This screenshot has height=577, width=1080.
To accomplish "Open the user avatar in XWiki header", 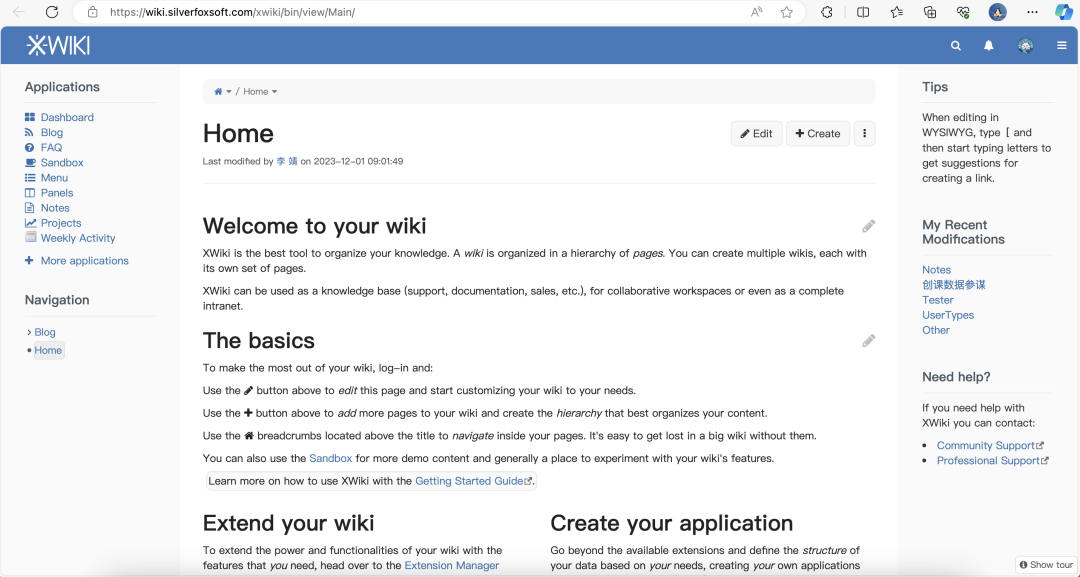I will point(1026,45).
